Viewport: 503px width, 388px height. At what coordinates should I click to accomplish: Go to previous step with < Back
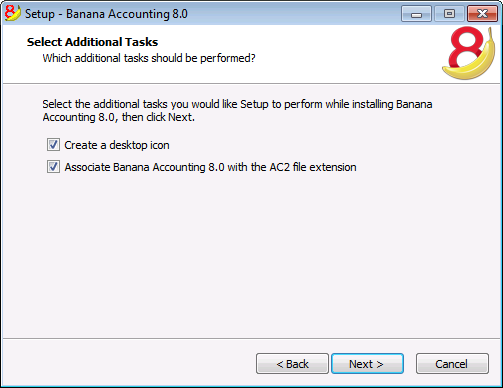point(292,364)
